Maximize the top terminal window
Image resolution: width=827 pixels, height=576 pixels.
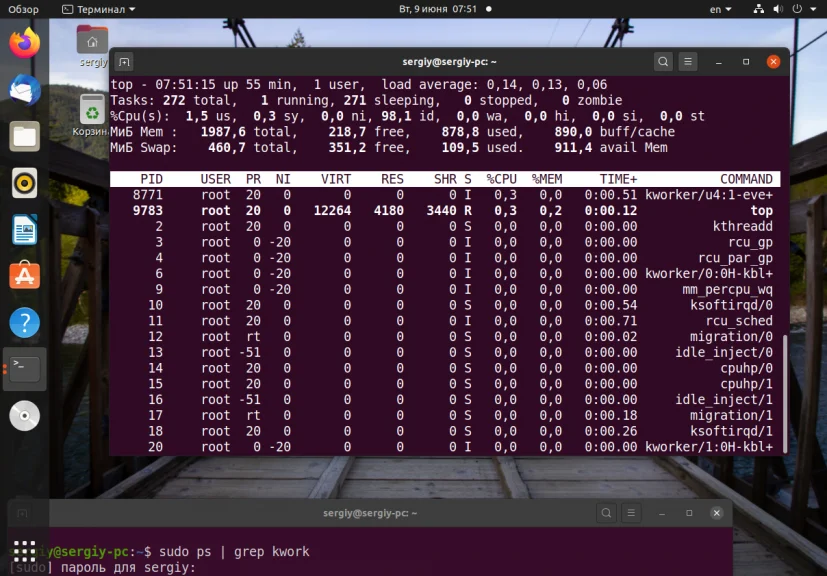[746, 62]
